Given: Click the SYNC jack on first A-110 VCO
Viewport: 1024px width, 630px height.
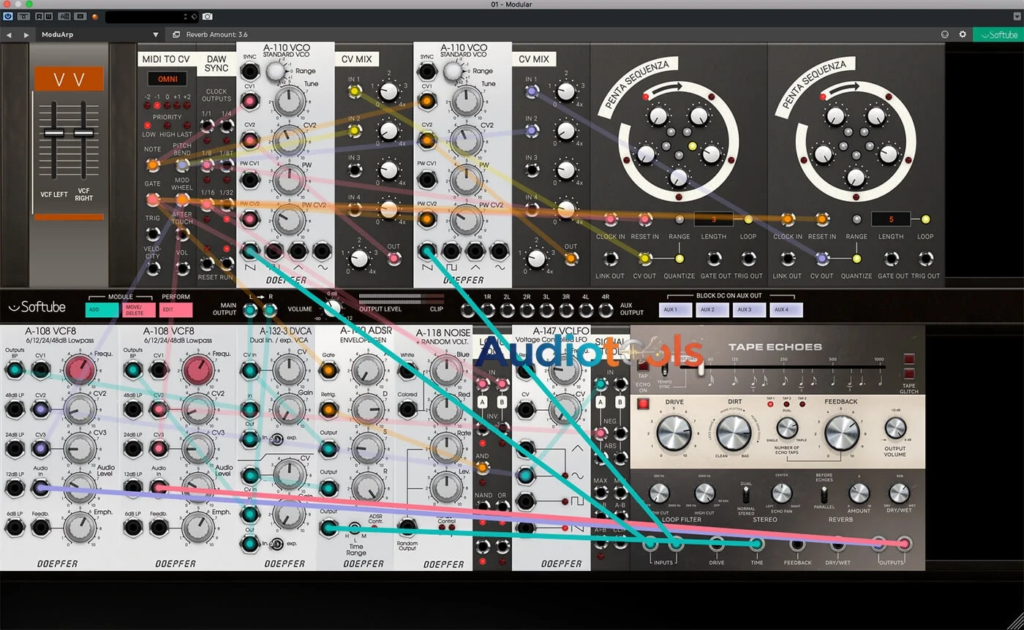Looking at the screenshot, I should pyautogui.click(x=249, y=71).
